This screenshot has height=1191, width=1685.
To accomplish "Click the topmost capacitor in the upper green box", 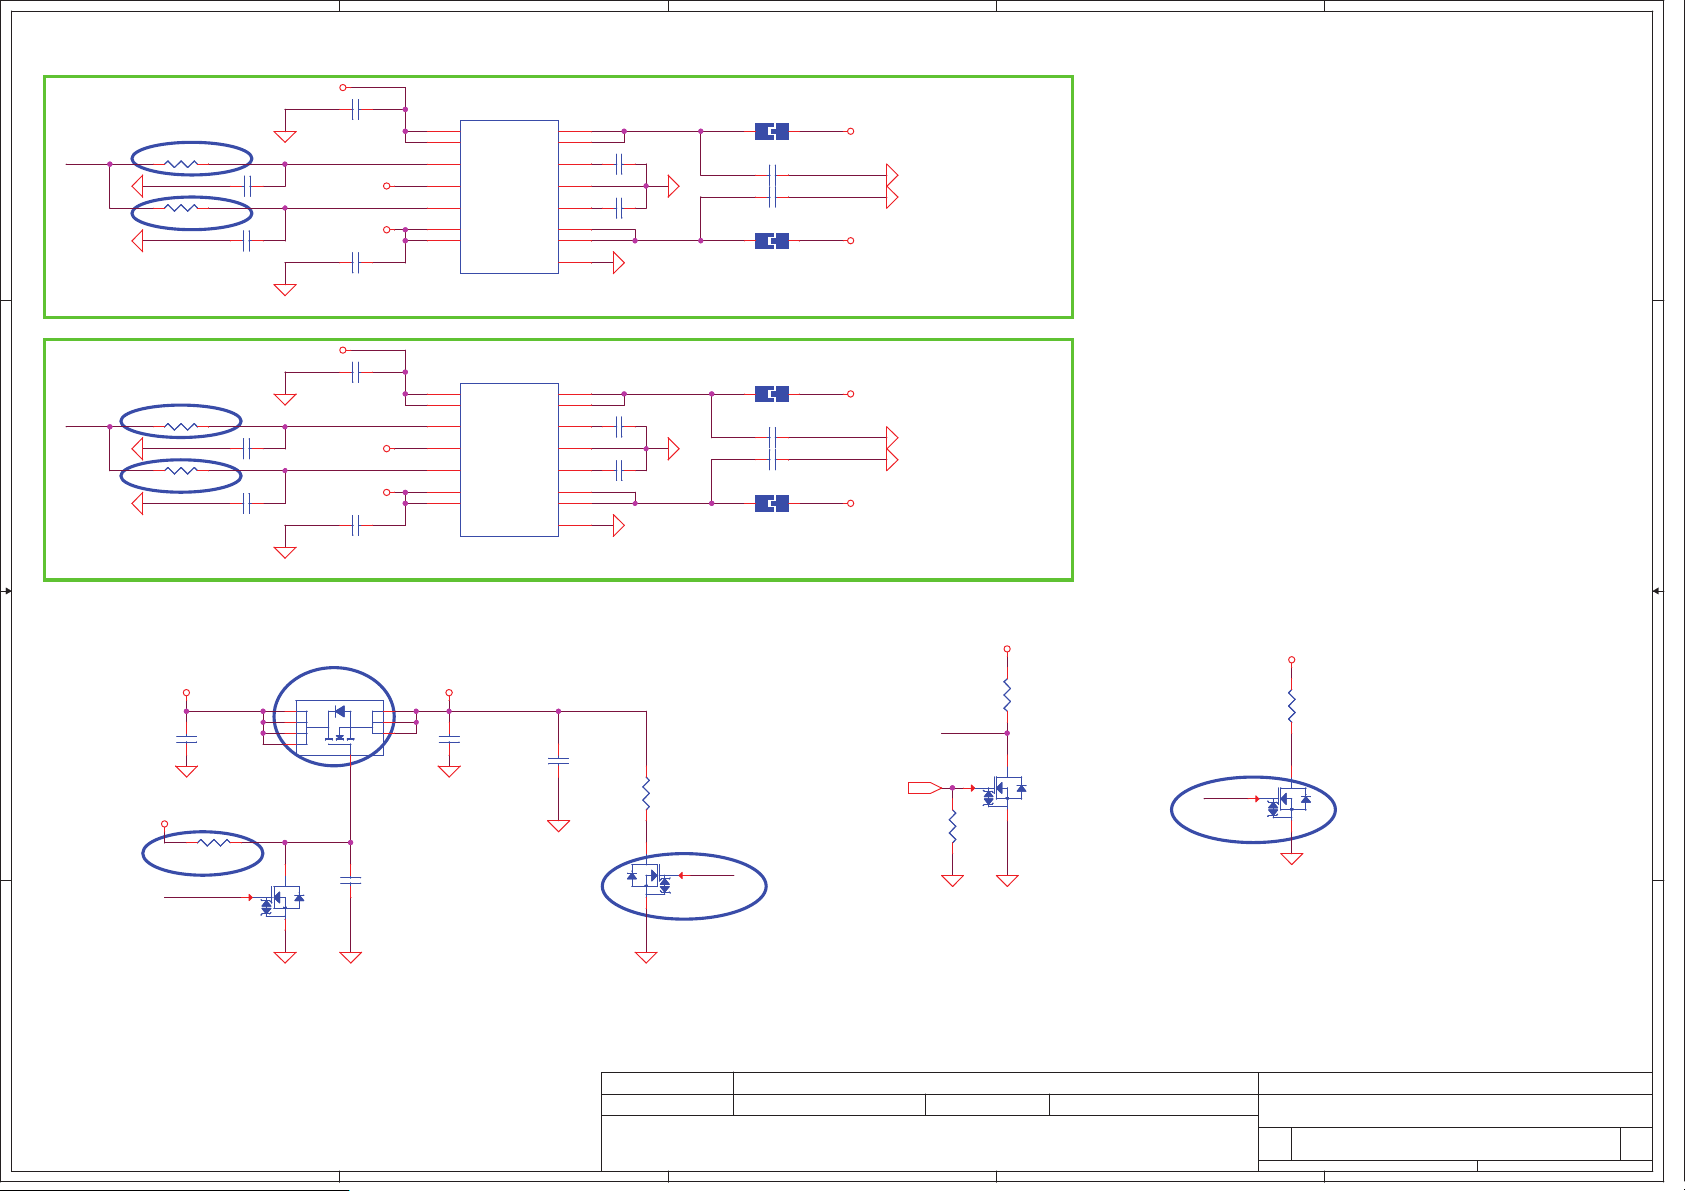I will click(x=355, y=109).
